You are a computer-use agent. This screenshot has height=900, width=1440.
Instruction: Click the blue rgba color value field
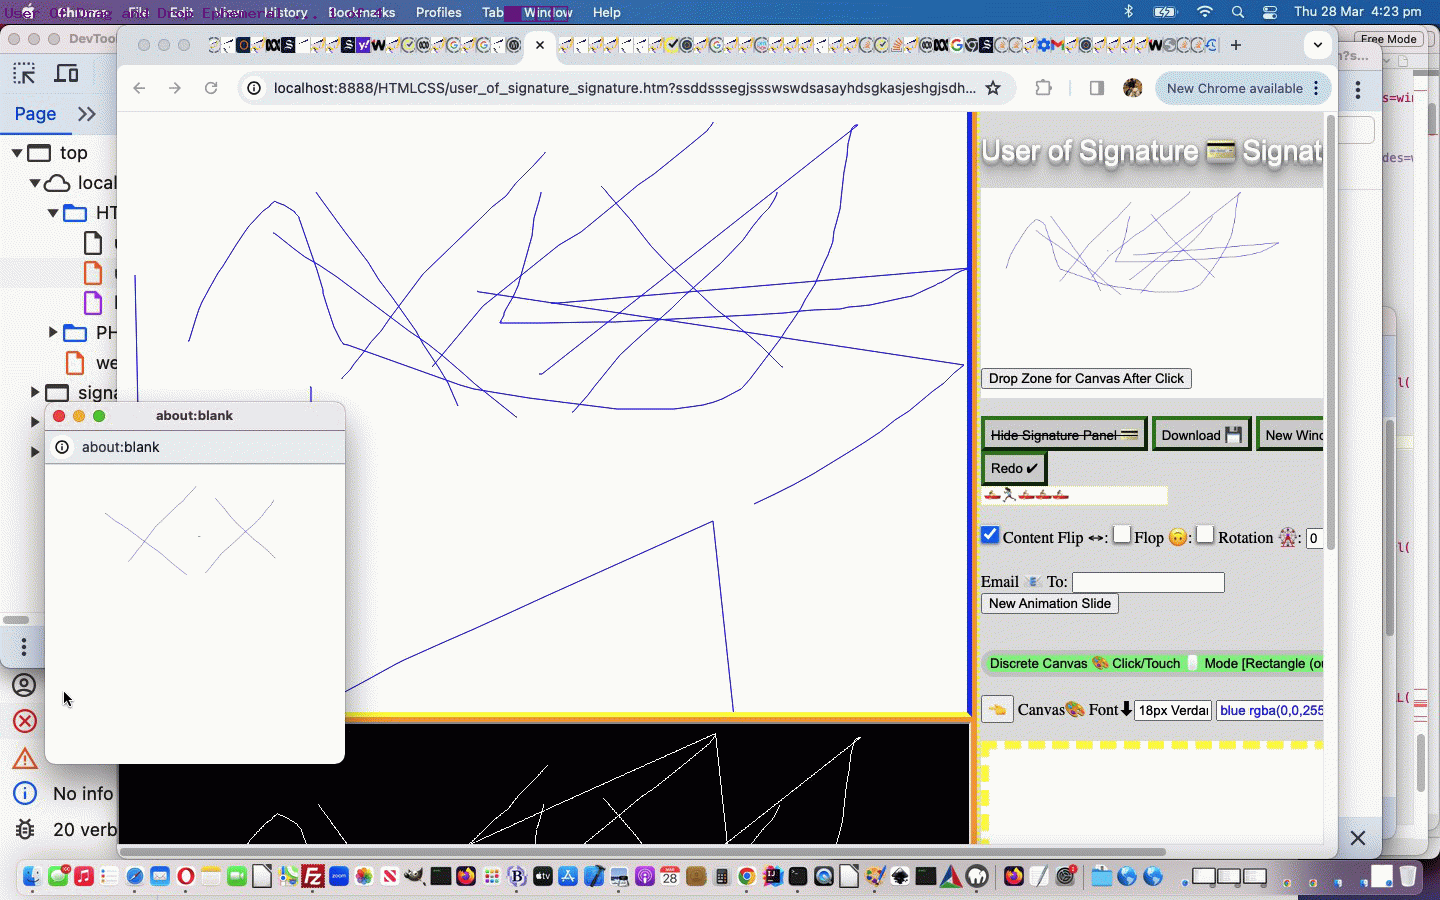[x=1268, y=710]
